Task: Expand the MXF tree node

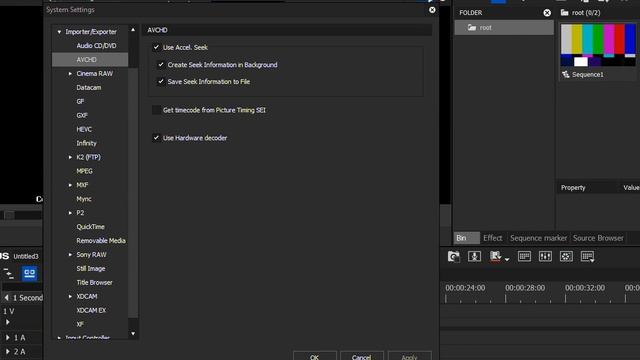Action: 70,185
